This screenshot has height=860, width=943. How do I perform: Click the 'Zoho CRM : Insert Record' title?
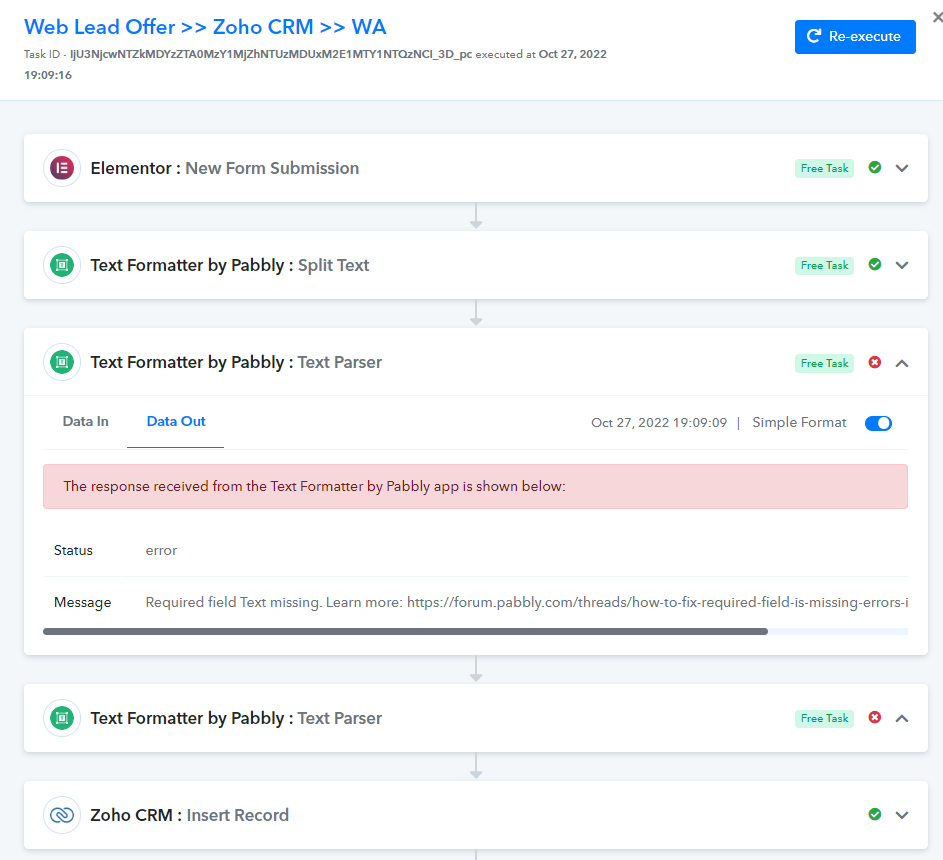(x=189, y=815)
